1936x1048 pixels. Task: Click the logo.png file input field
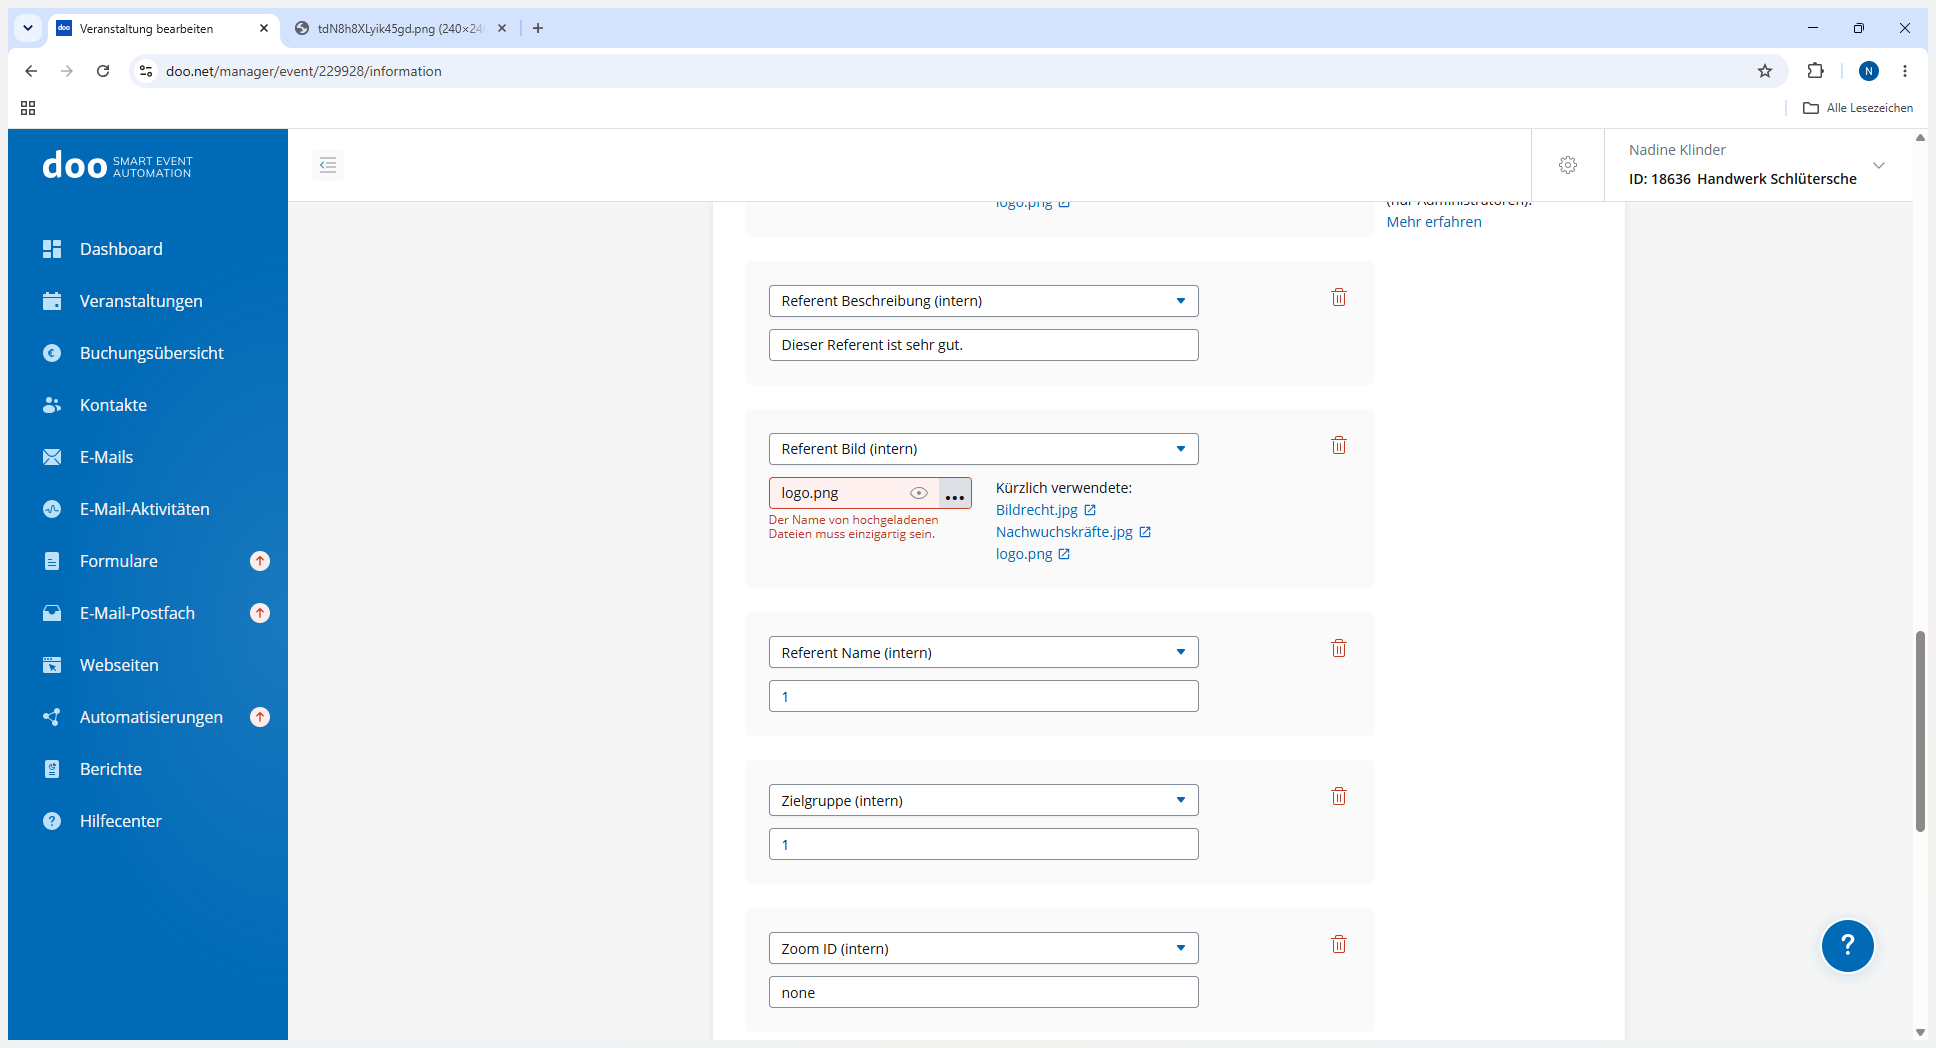(853, 493)
